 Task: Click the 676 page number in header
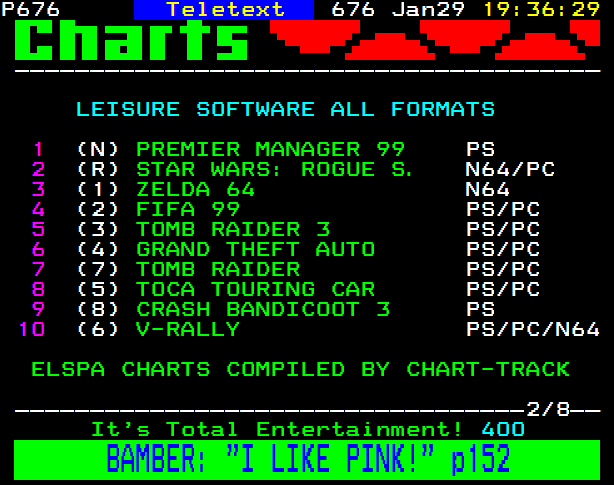(353, 9)
